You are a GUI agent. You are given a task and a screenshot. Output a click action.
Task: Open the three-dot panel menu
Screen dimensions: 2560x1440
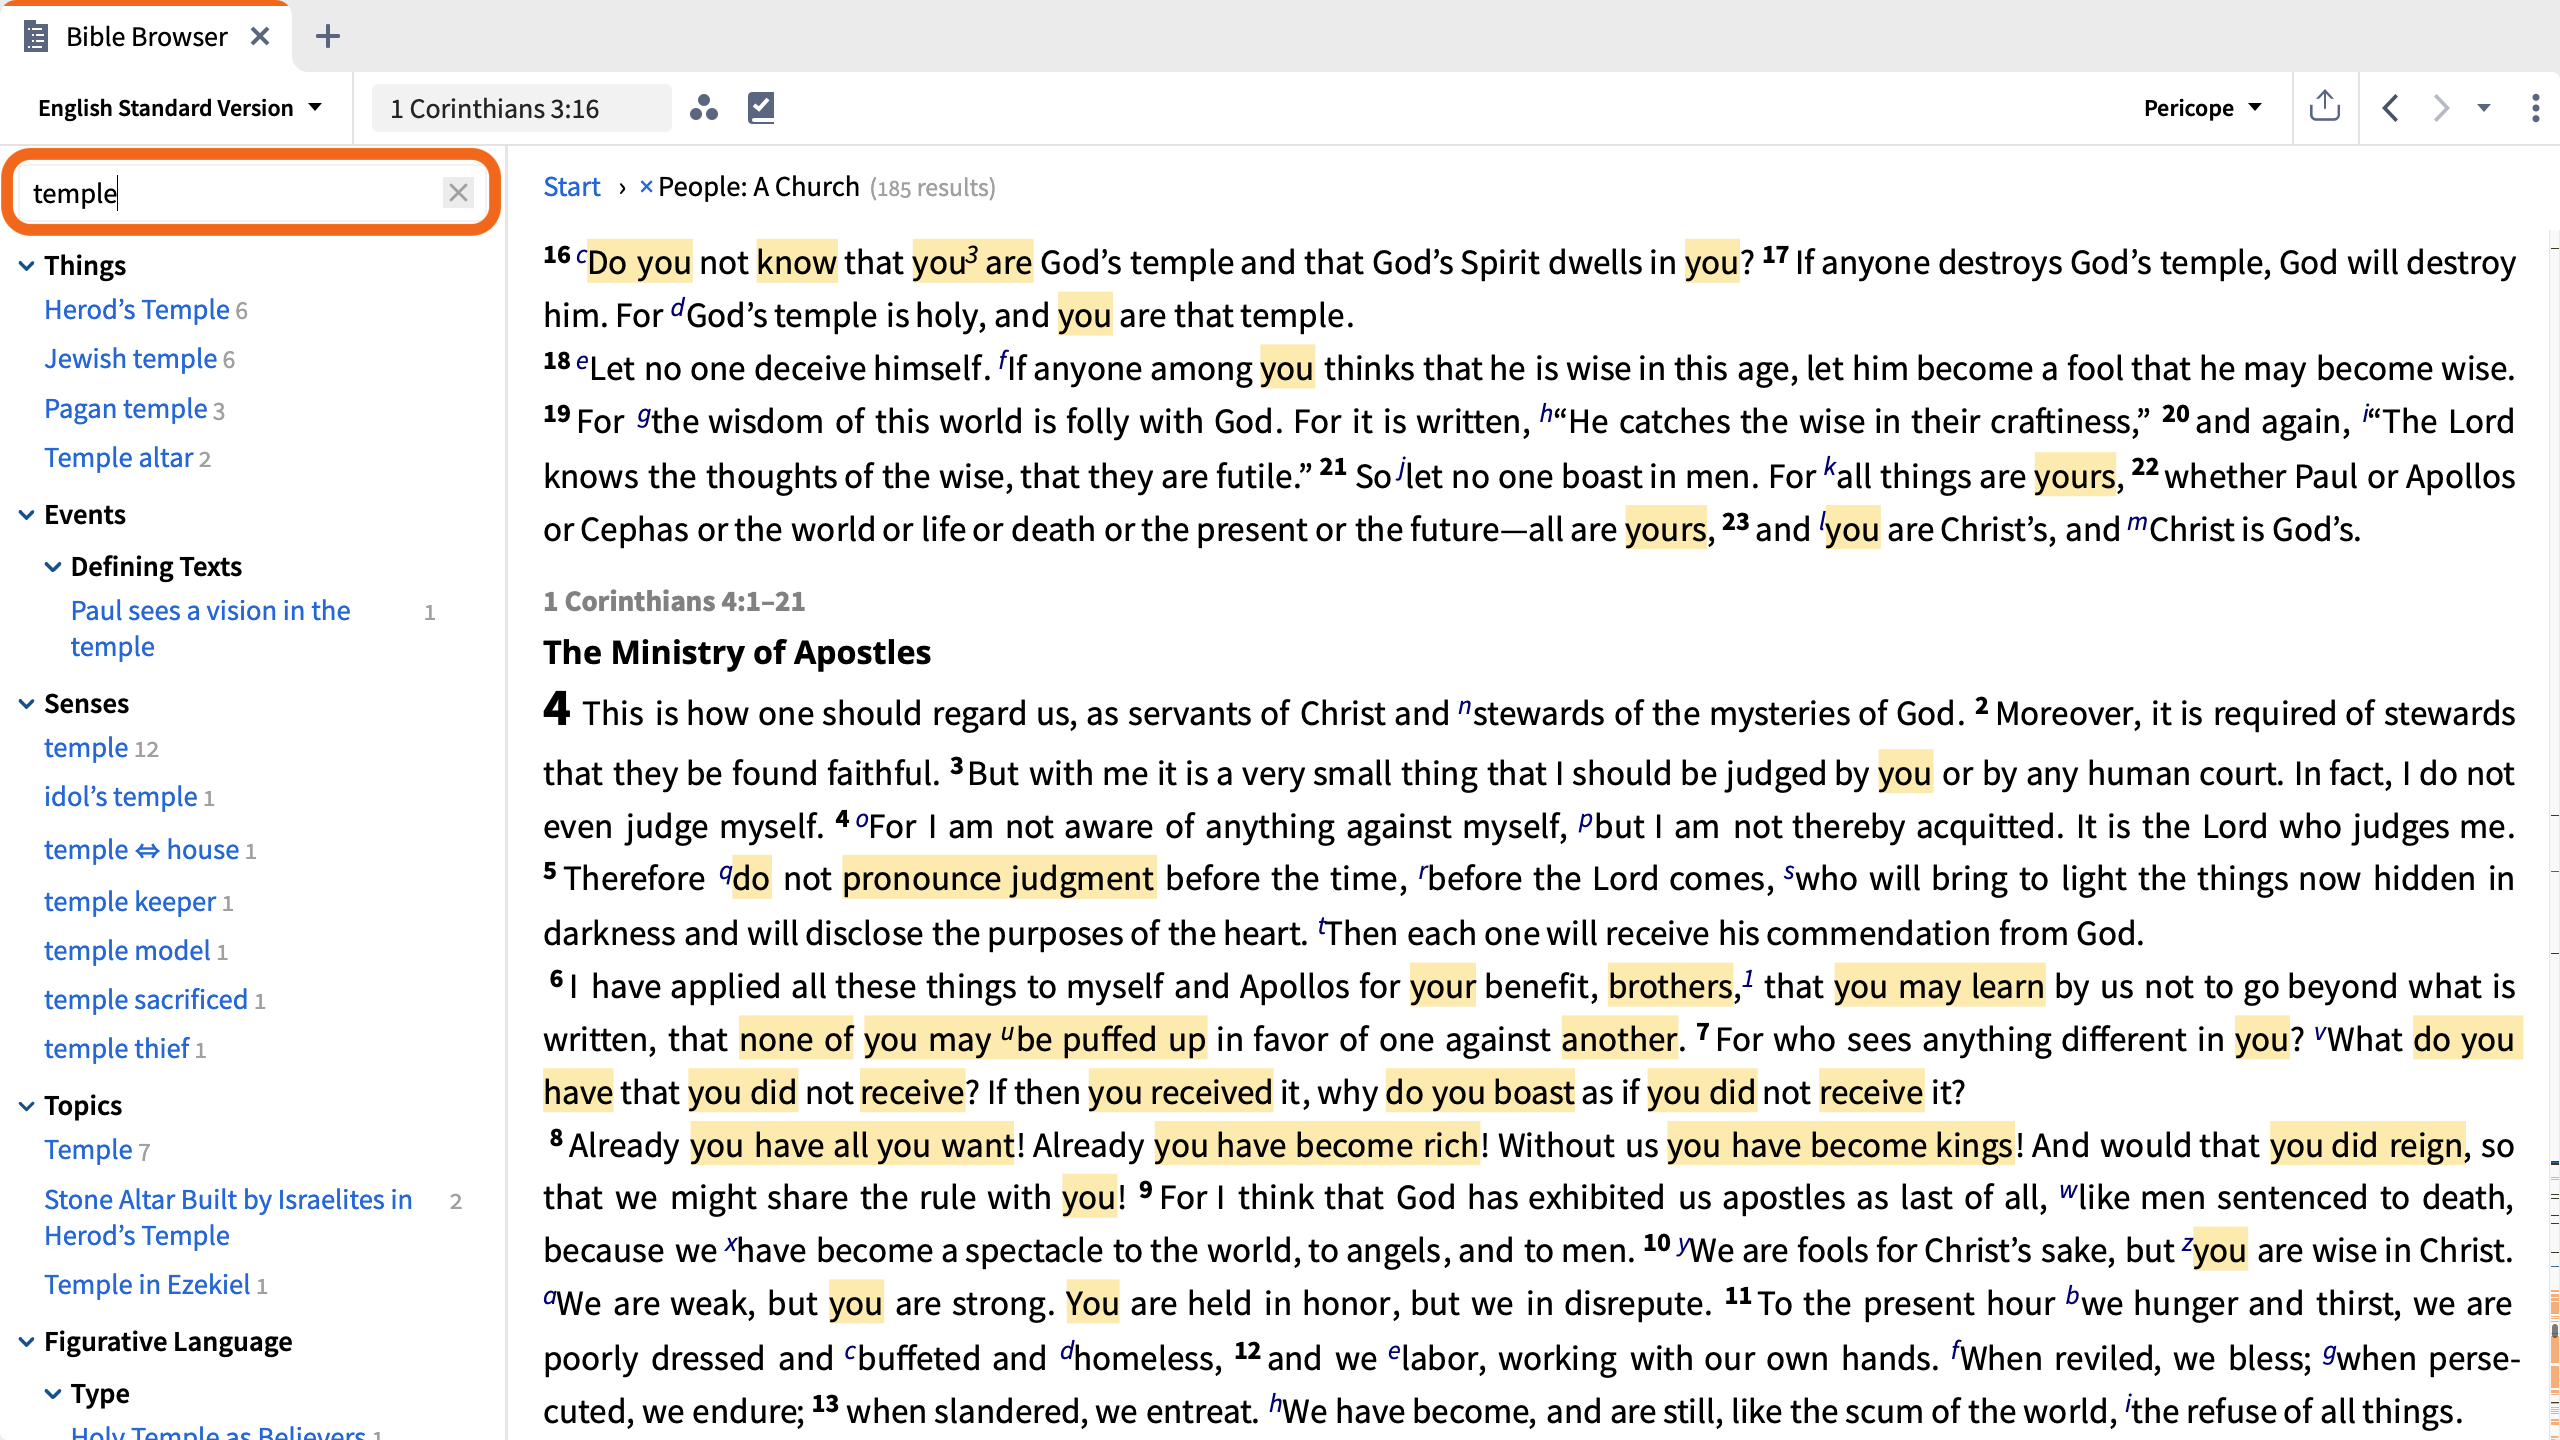(2535, 108)
